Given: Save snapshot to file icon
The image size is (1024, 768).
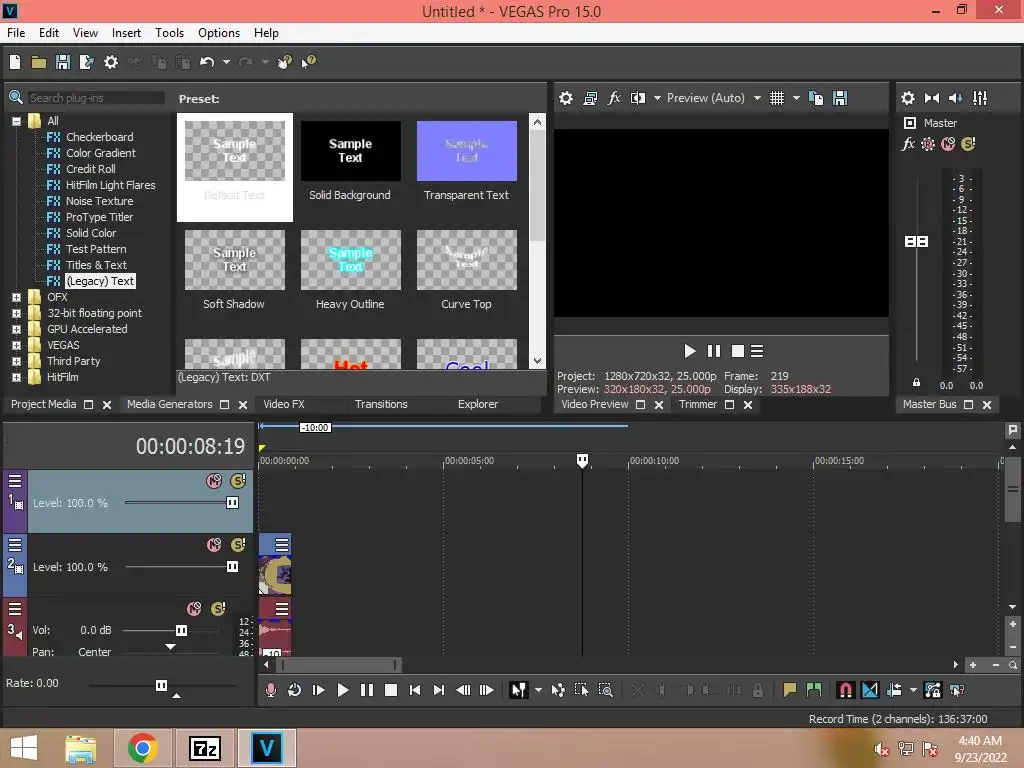Looking at the screenshot, I should coord(840,98).
